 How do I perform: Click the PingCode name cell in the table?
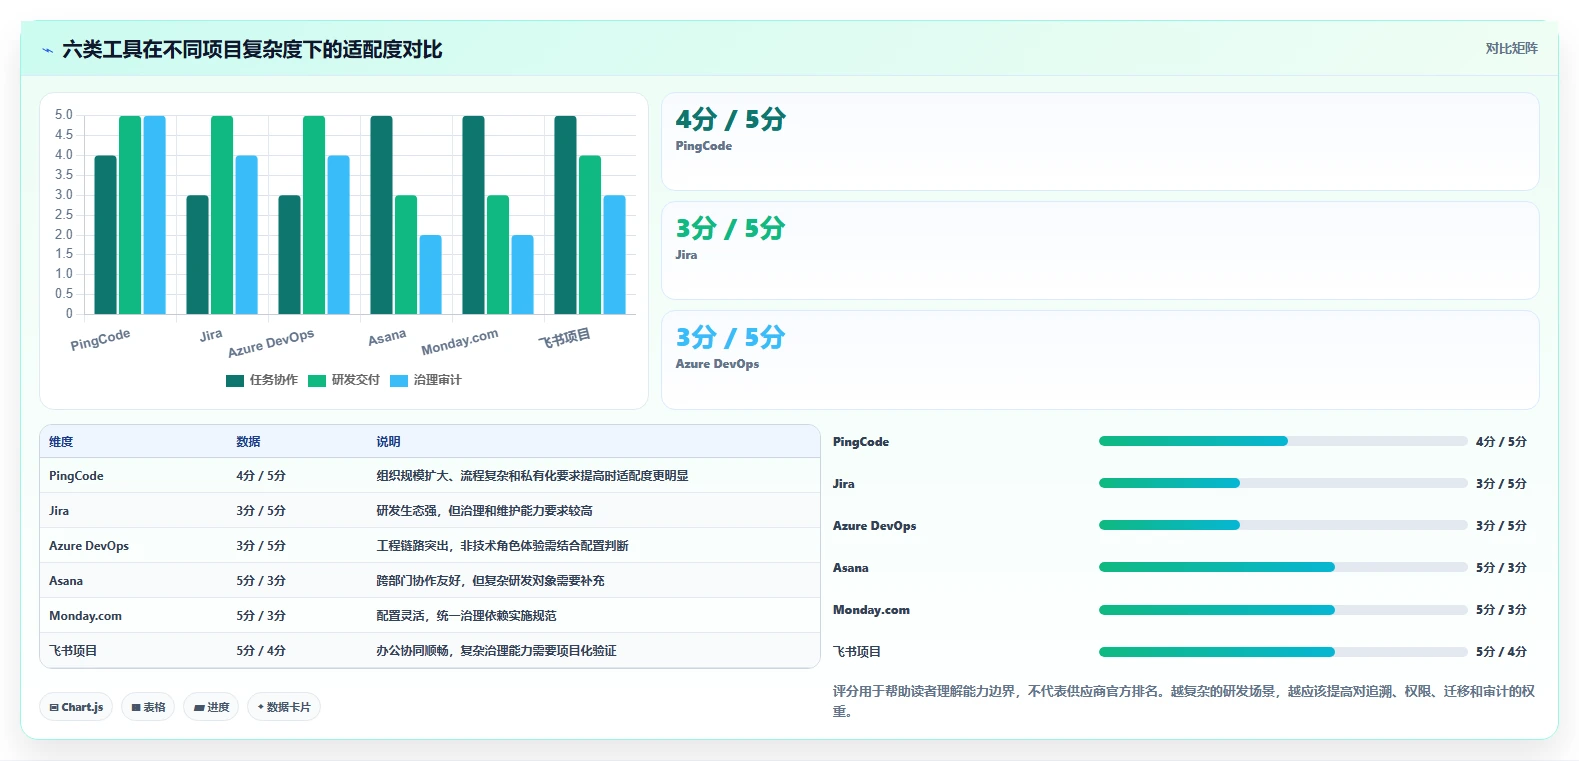tap(76, 476)
